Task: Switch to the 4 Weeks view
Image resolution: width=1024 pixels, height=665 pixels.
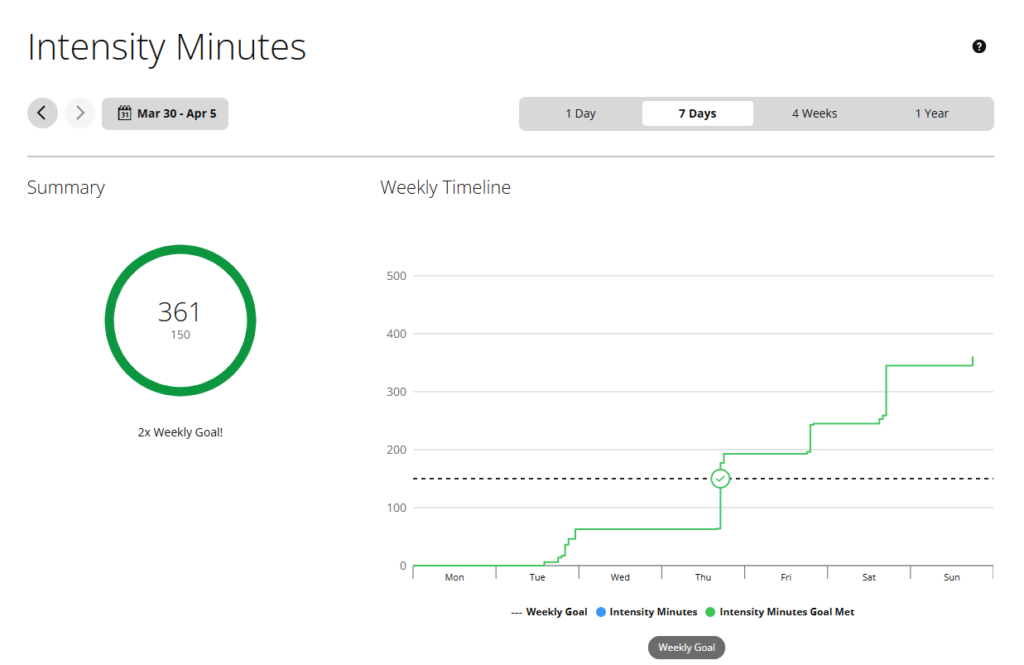Action: coord(814,113)
